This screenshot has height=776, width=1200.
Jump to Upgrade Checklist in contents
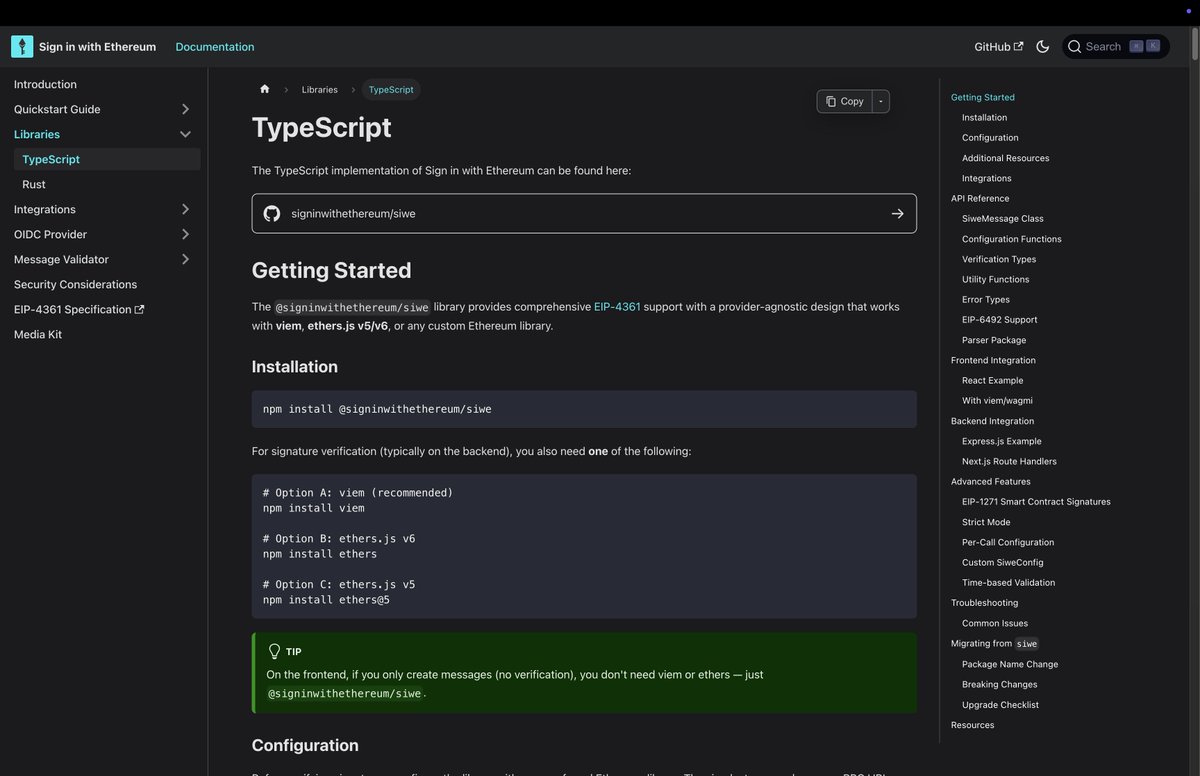pos(1000,705)
